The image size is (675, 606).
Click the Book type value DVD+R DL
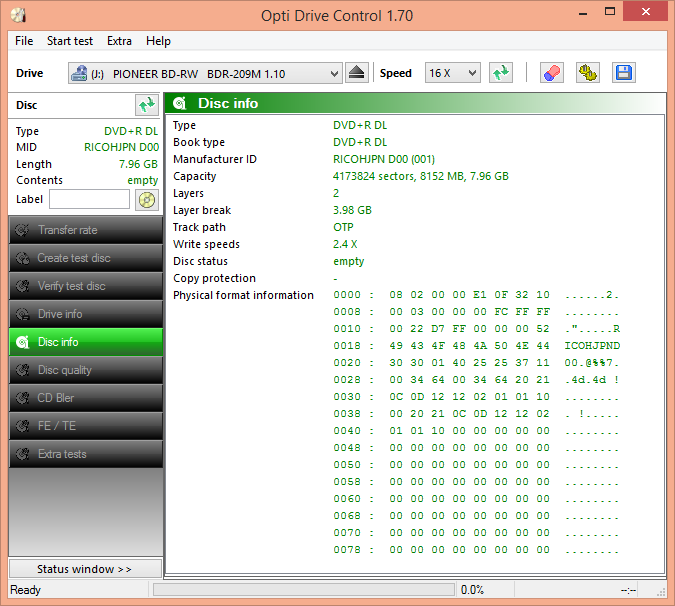[x=360, y=142]
